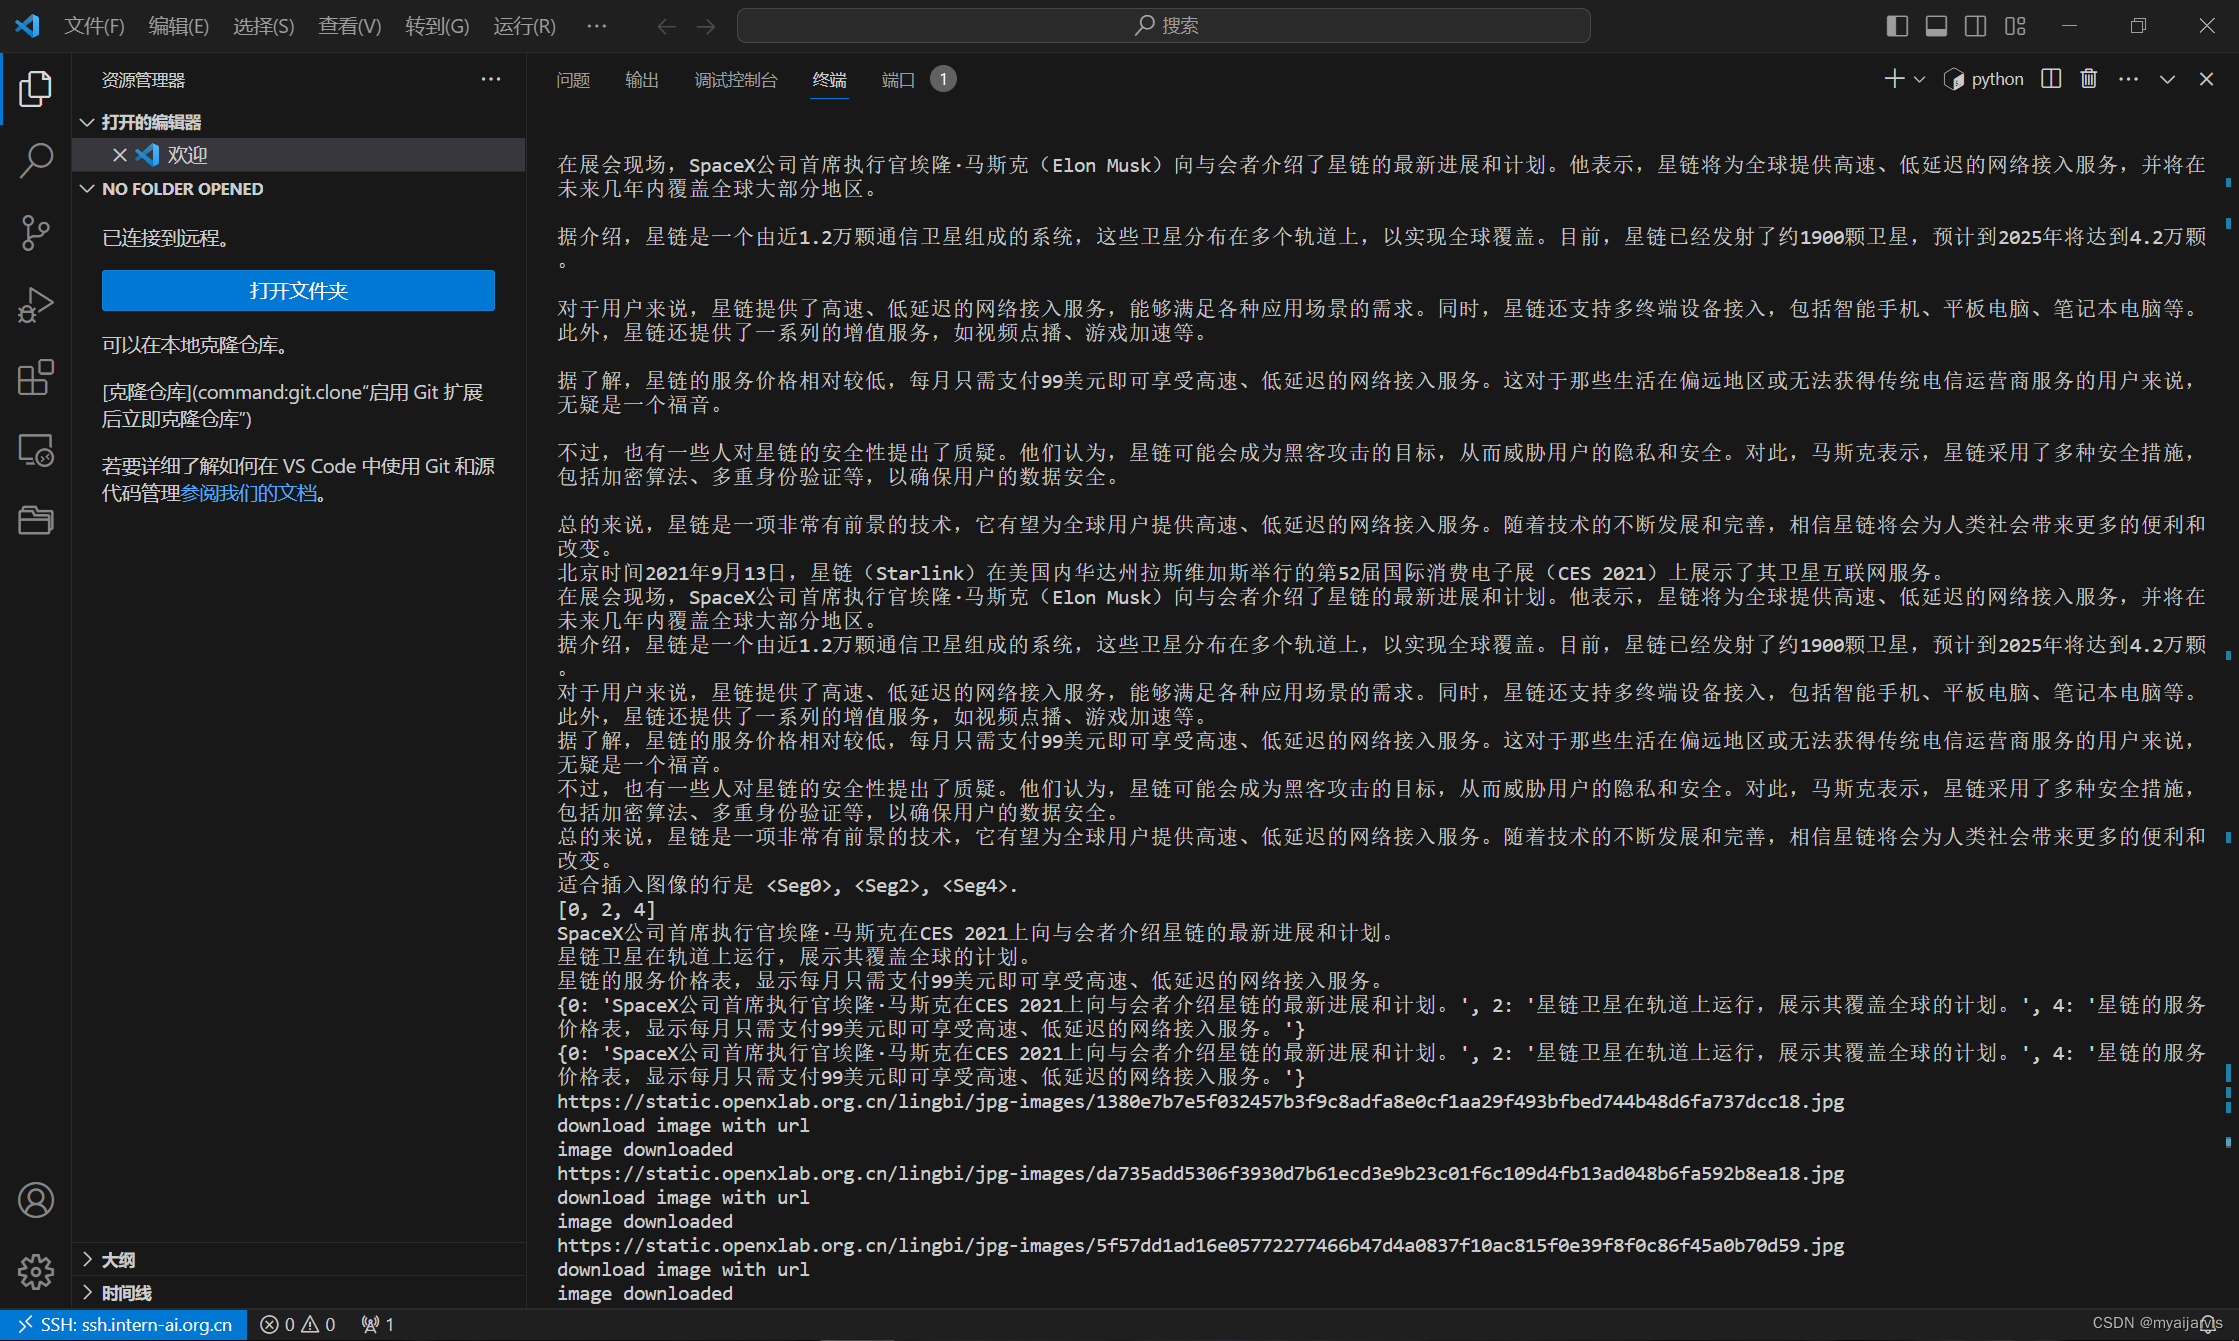Image resolution: width=2239 pixels, height=1341 pixels.
Task: Open the Run and Debug view
Action: [36, 305]
